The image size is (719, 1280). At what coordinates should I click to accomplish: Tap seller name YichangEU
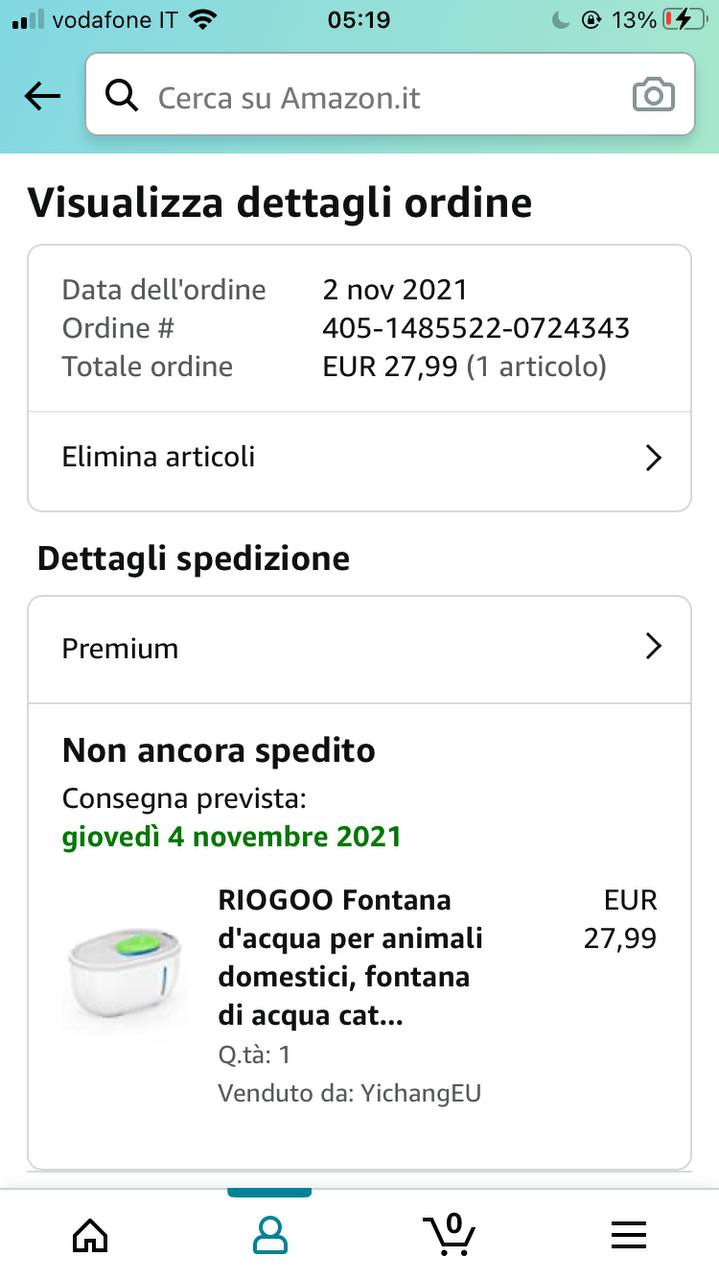pos(419,1093)
